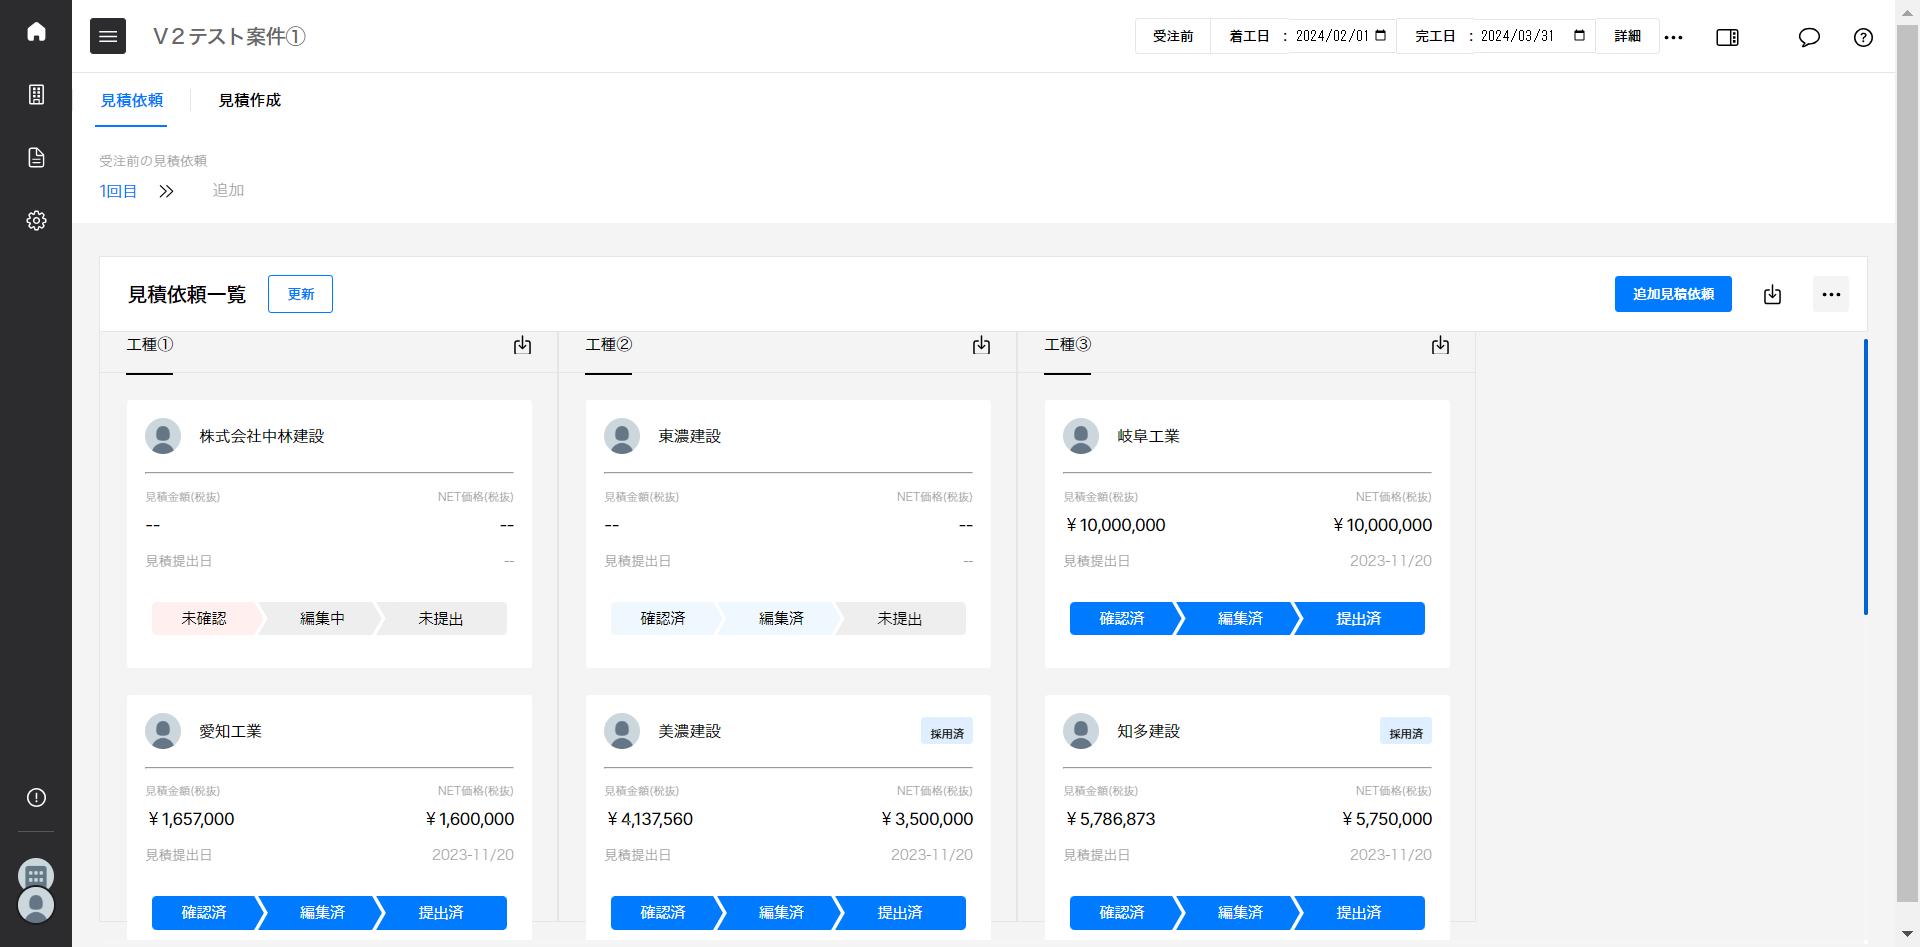Click the help question-mark icon

pyautogui.click(x=1863, y=38)
